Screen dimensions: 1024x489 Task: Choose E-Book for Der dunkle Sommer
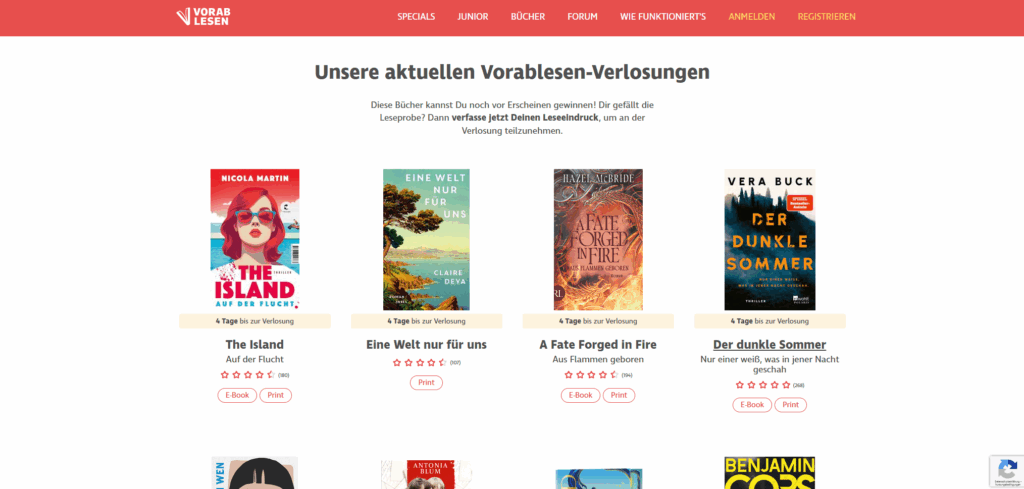[x=752, y=405]
